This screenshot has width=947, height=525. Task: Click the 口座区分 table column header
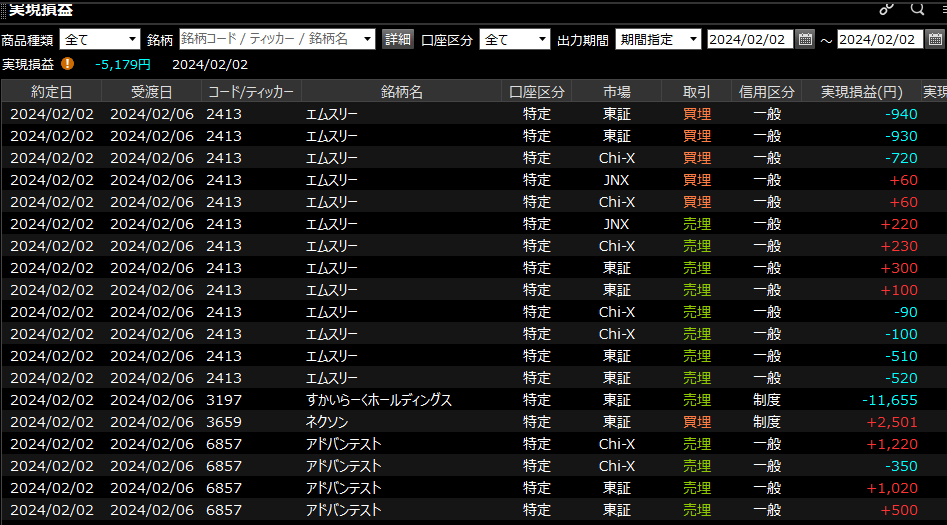pos(536,92)
